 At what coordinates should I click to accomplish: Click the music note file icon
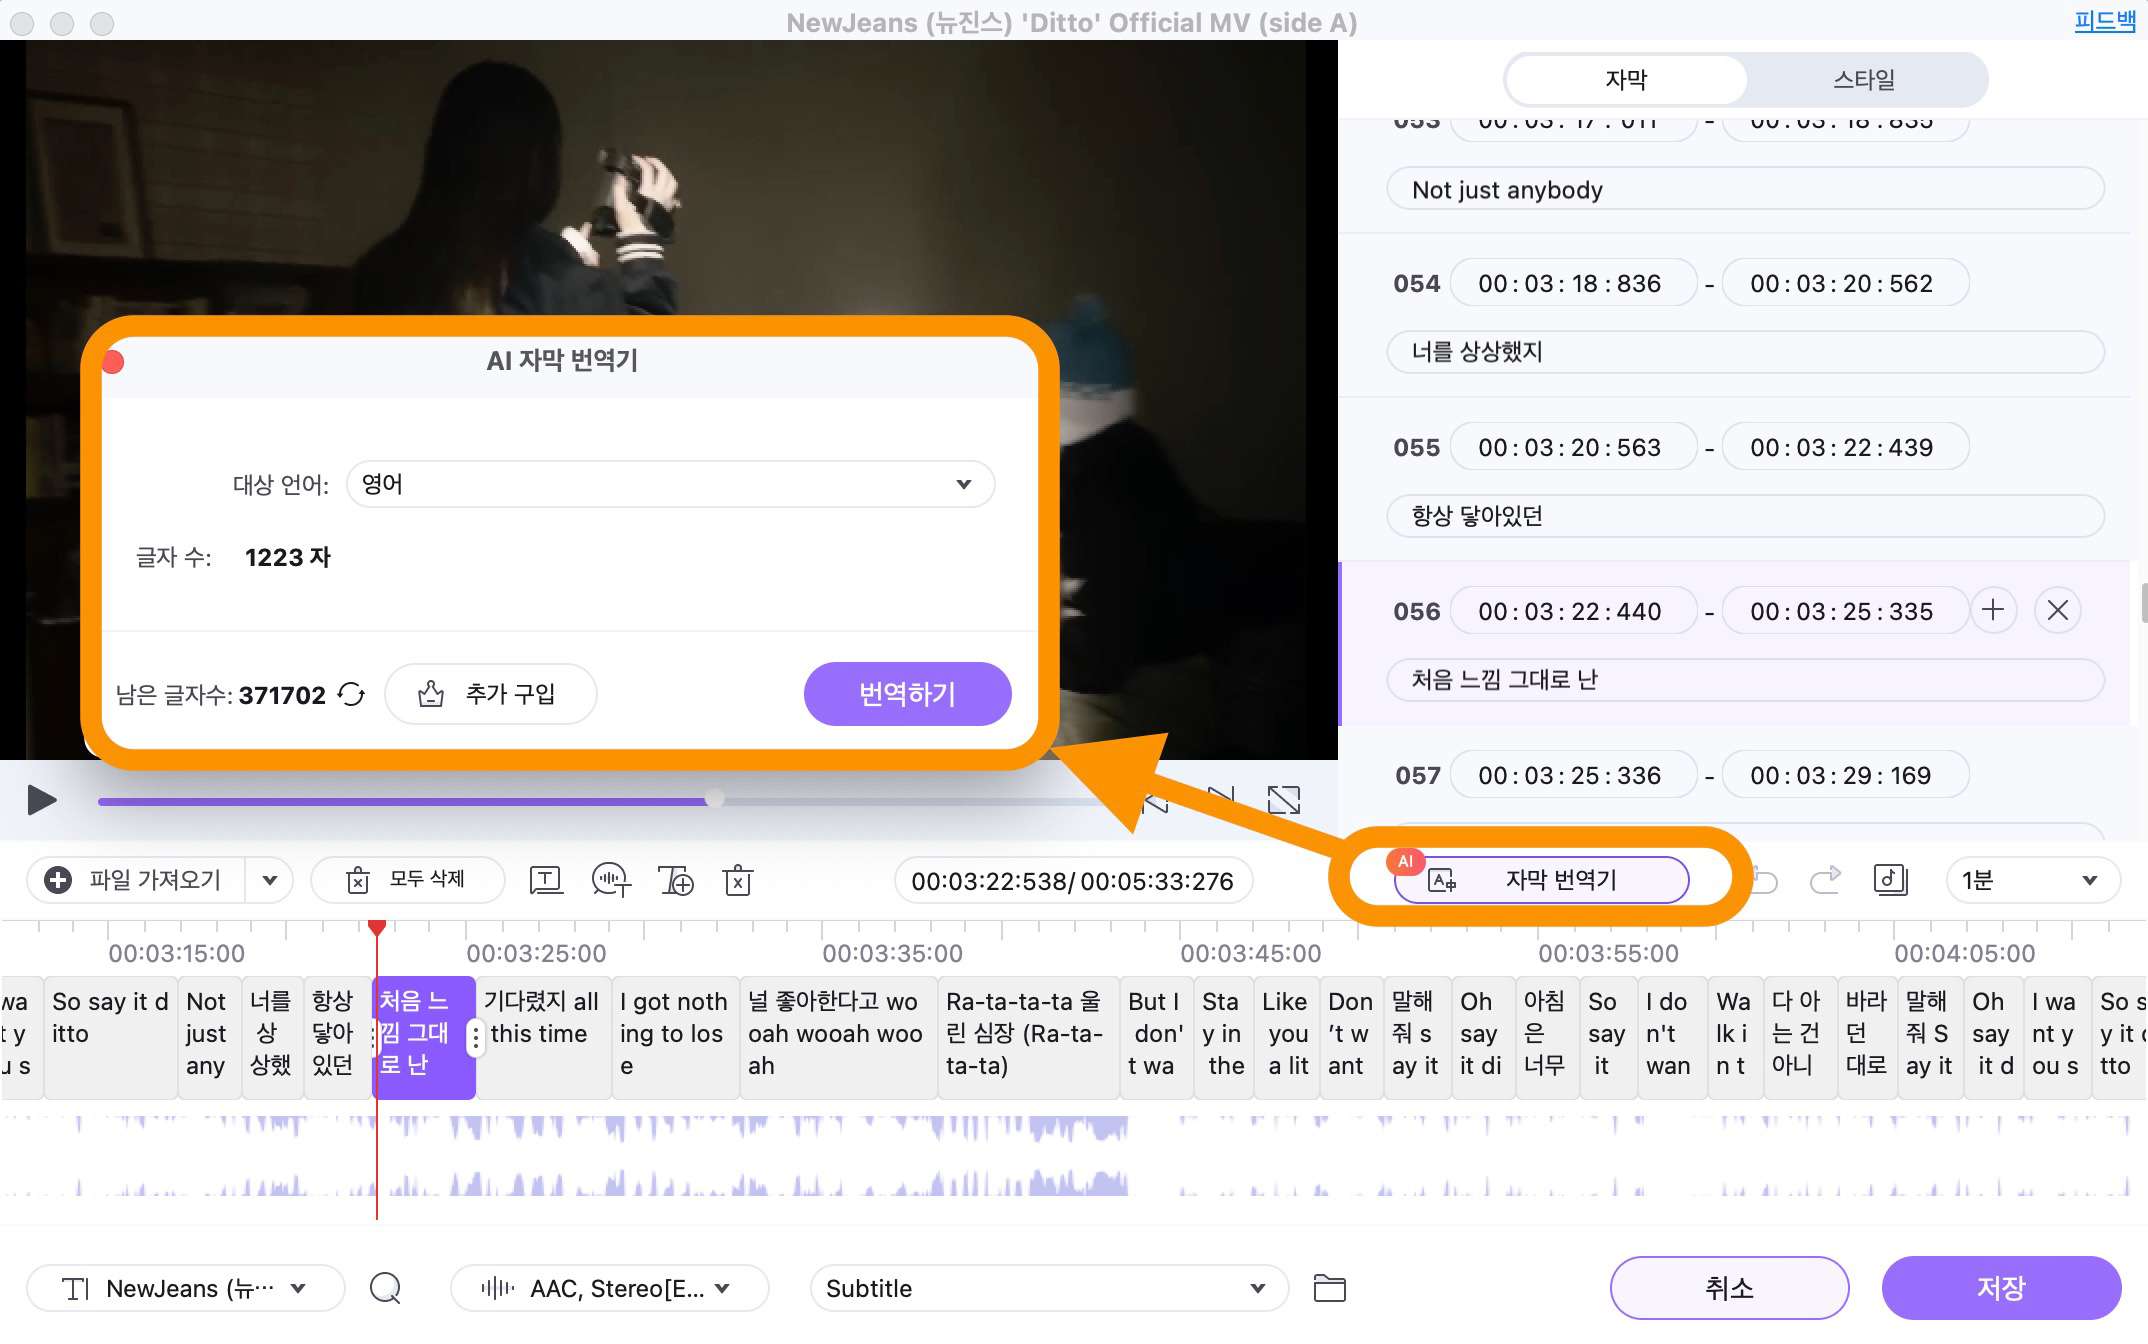point(1890,881)
